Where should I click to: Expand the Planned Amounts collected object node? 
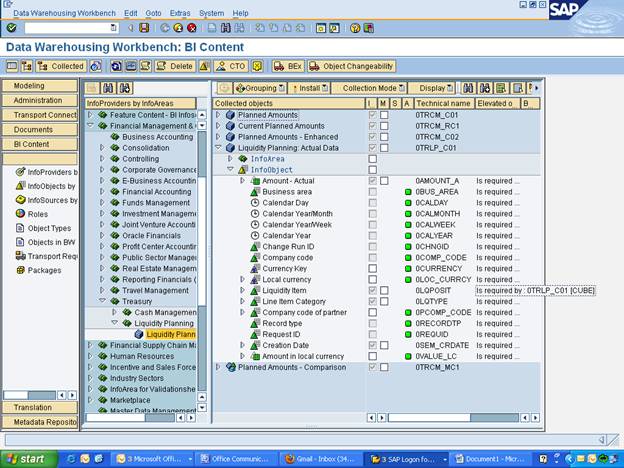(x=218, y=115)
